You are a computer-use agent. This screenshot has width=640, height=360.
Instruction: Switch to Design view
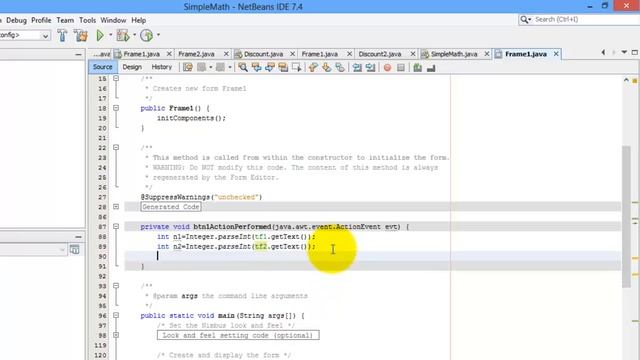pos(132,67)
